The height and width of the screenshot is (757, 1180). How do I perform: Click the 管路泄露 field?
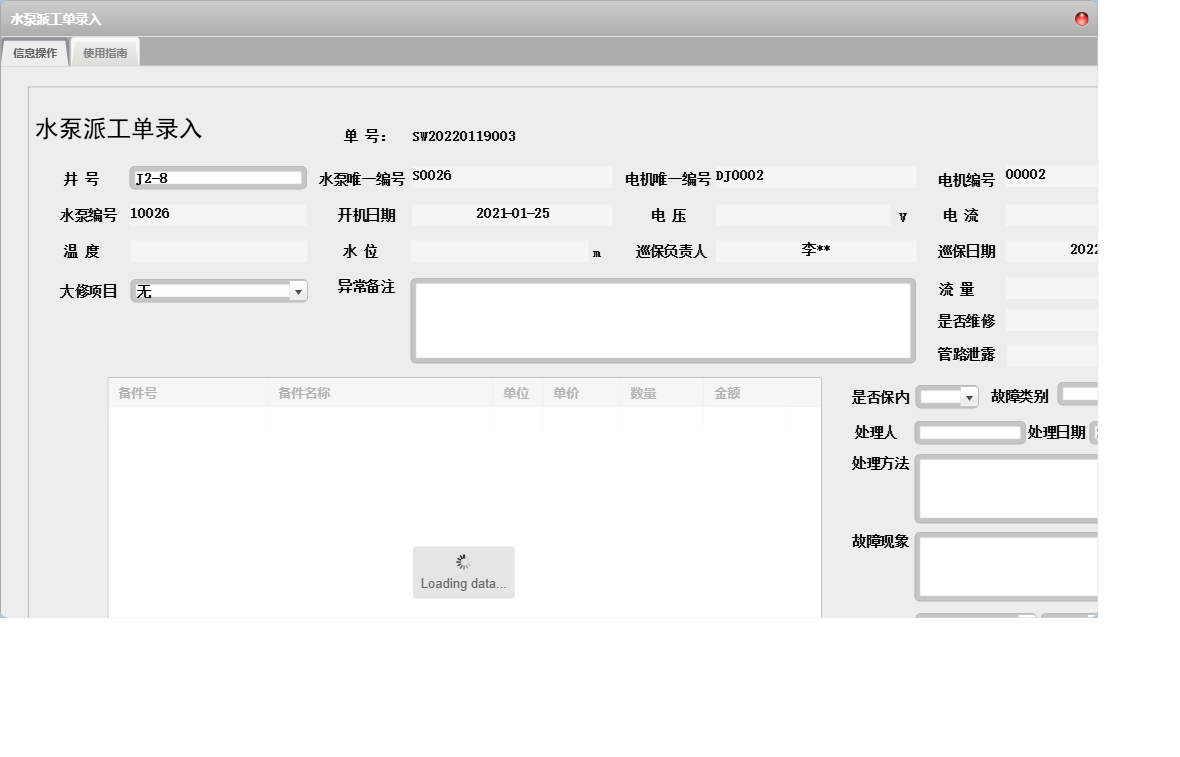(1051, 354)
